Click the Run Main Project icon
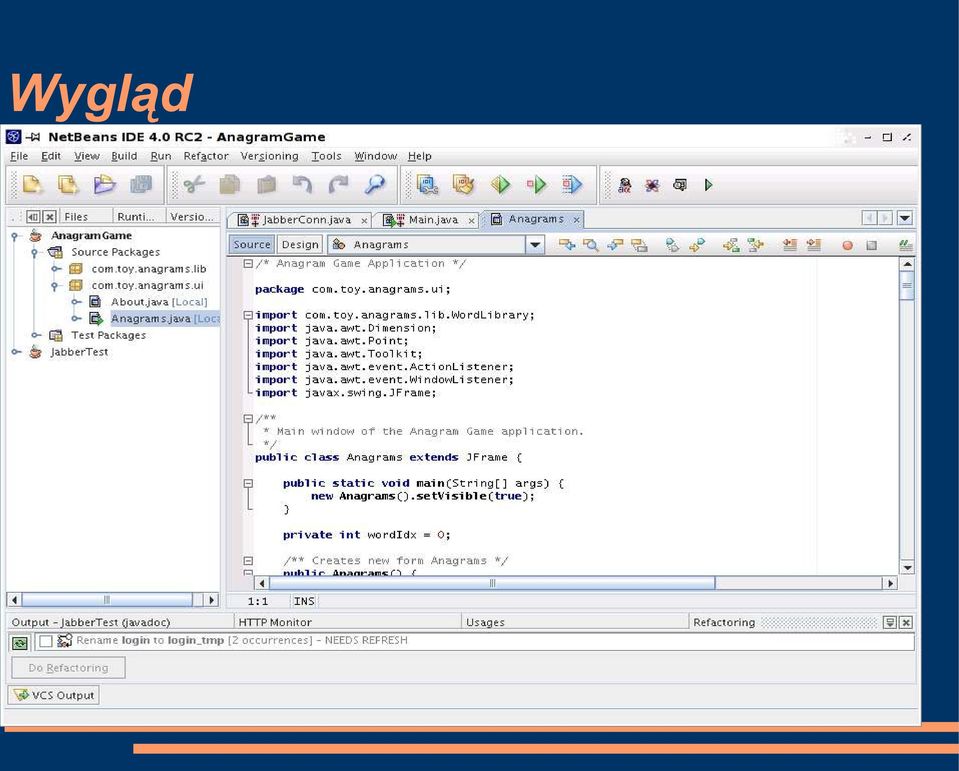 (500, 184)
